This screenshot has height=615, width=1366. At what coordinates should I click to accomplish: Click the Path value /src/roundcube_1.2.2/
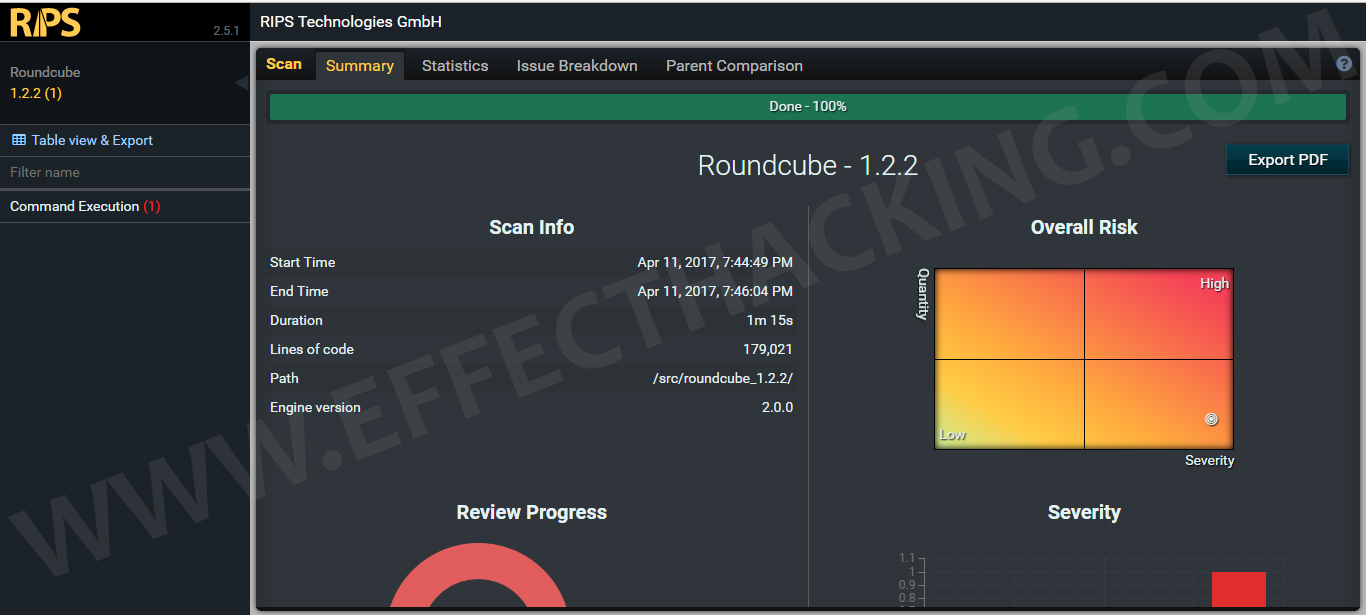[723, 378]
